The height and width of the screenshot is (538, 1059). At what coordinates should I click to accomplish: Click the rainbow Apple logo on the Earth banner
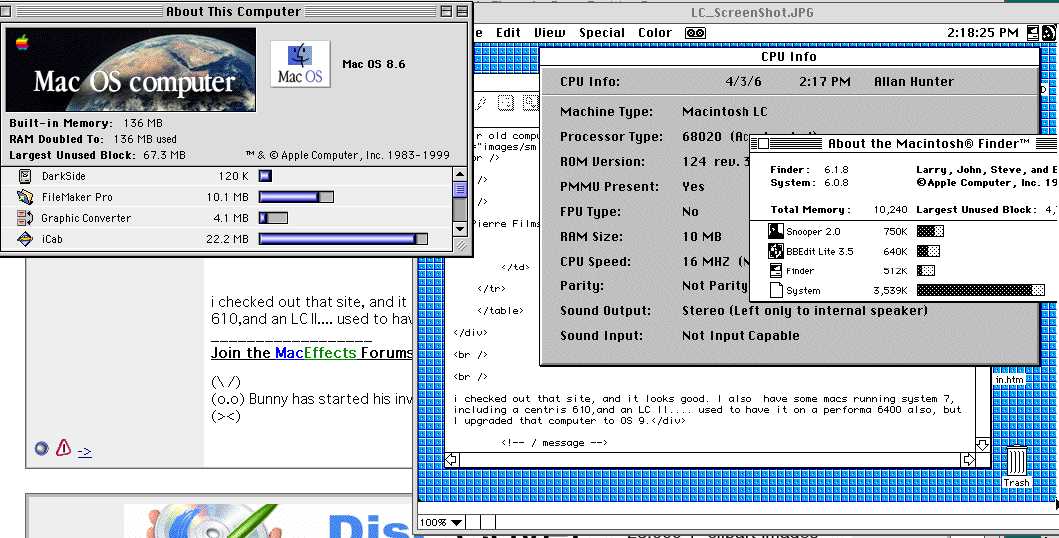pyautogui.click(x=23, y=43)
